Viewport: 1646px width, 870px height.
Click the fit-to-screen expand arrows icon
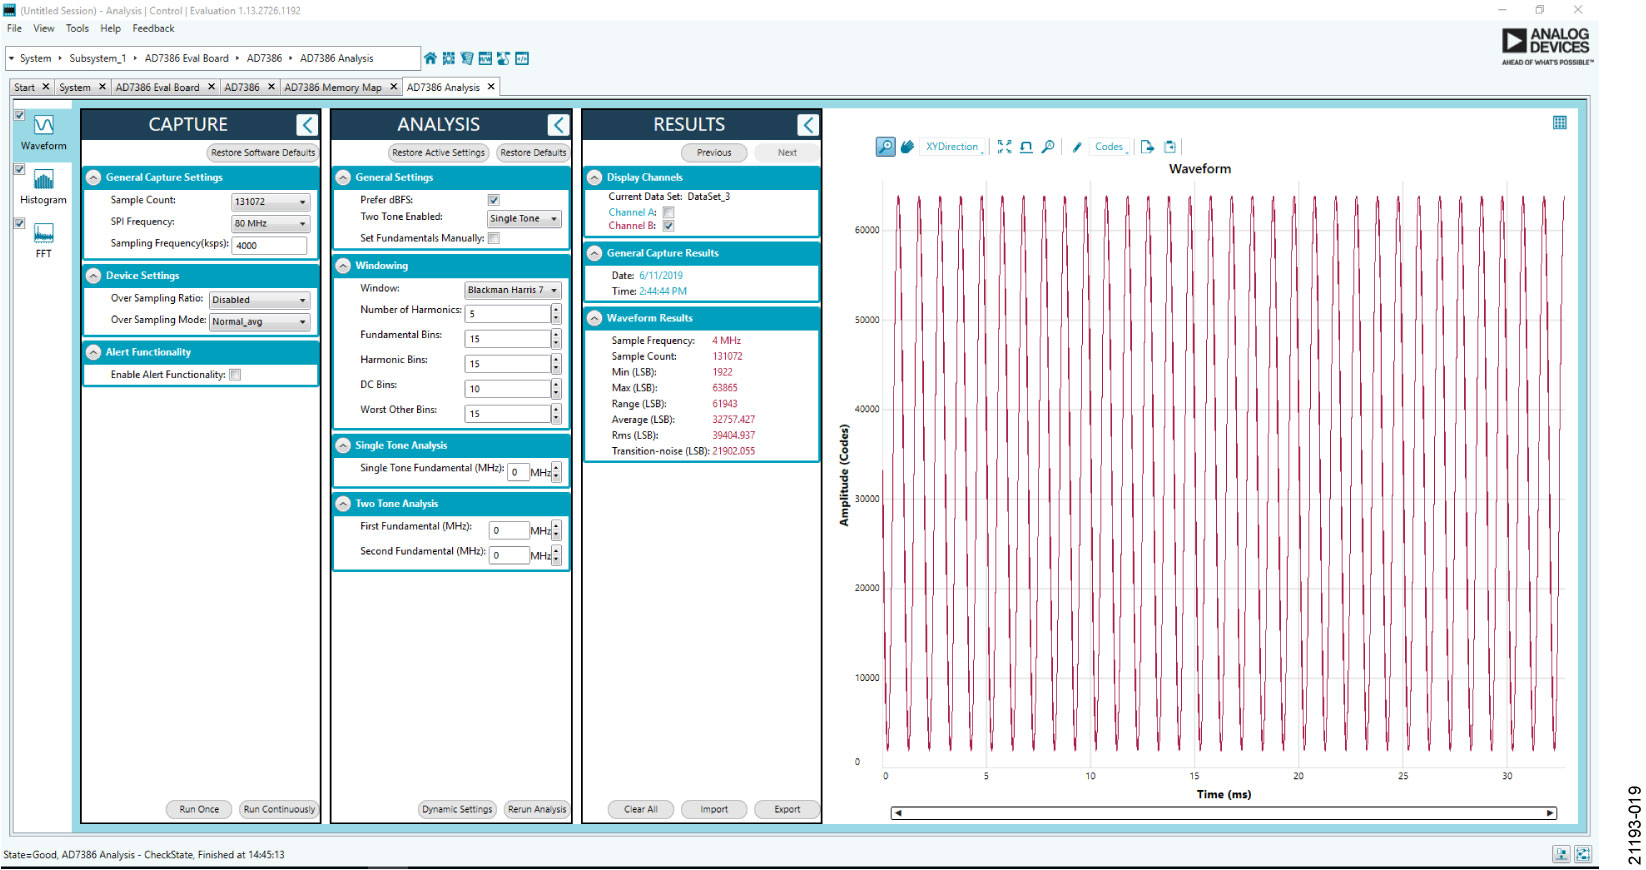point(1004,147)
